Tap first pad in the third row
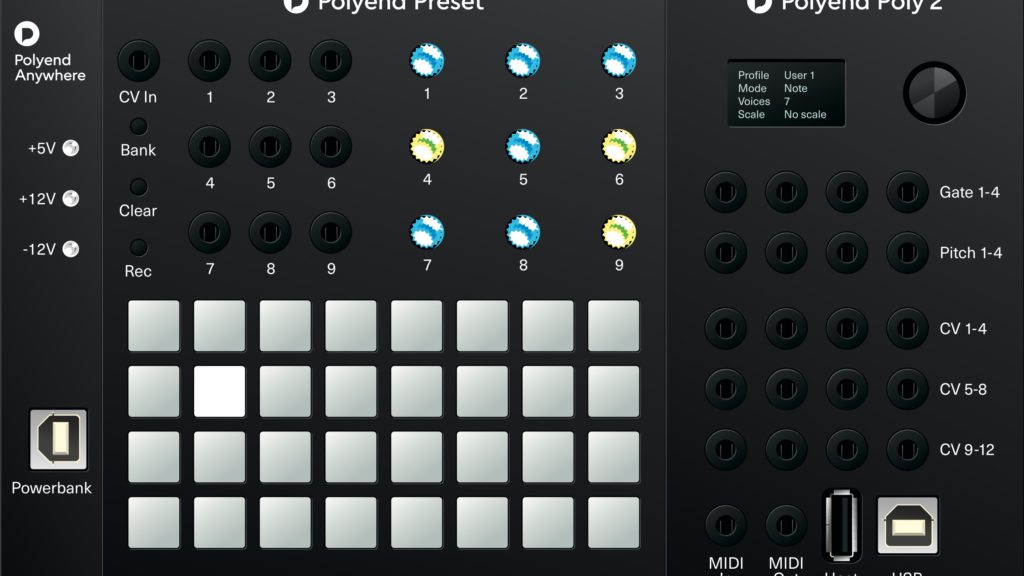The image size is (1024, 576). tap(153, 456)
